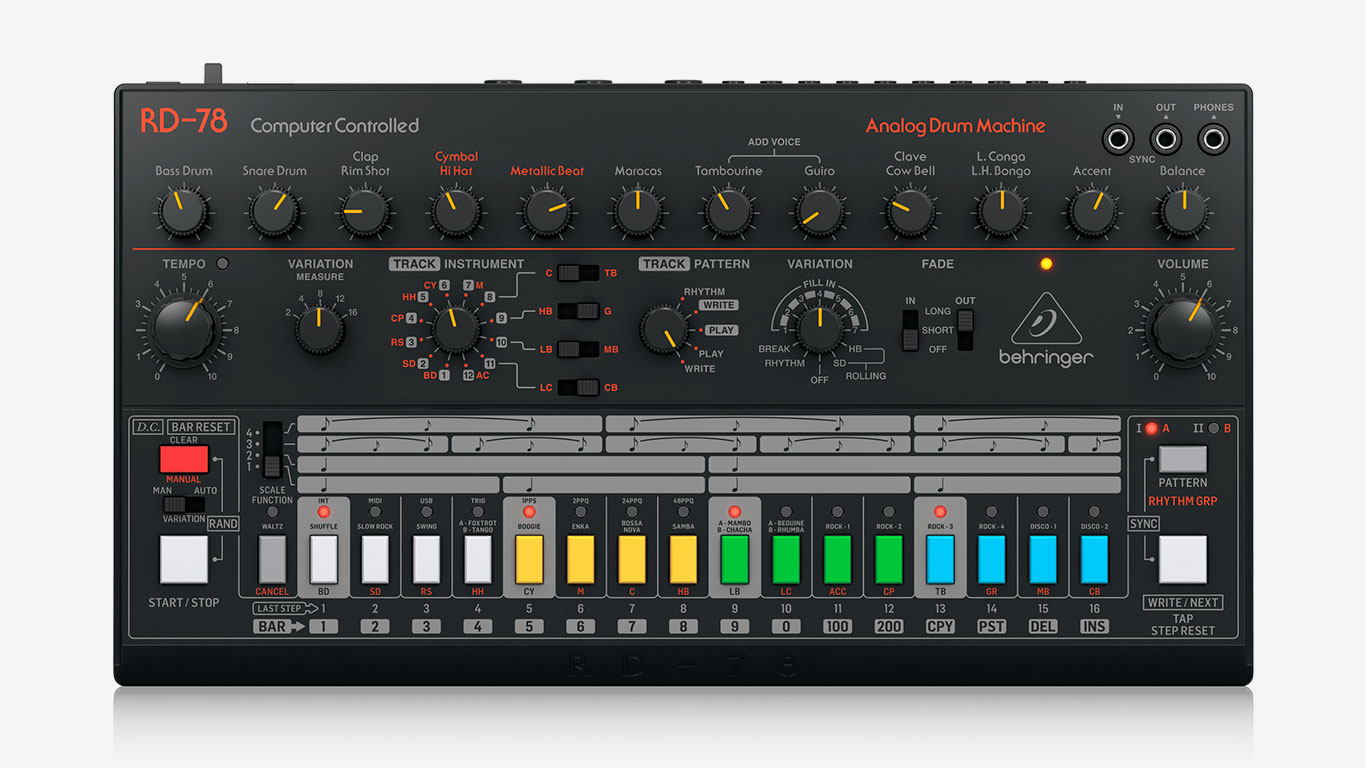Click the RD-78 model name text
This screenshot has height=768, width=1366.
[x=183, y=122]
